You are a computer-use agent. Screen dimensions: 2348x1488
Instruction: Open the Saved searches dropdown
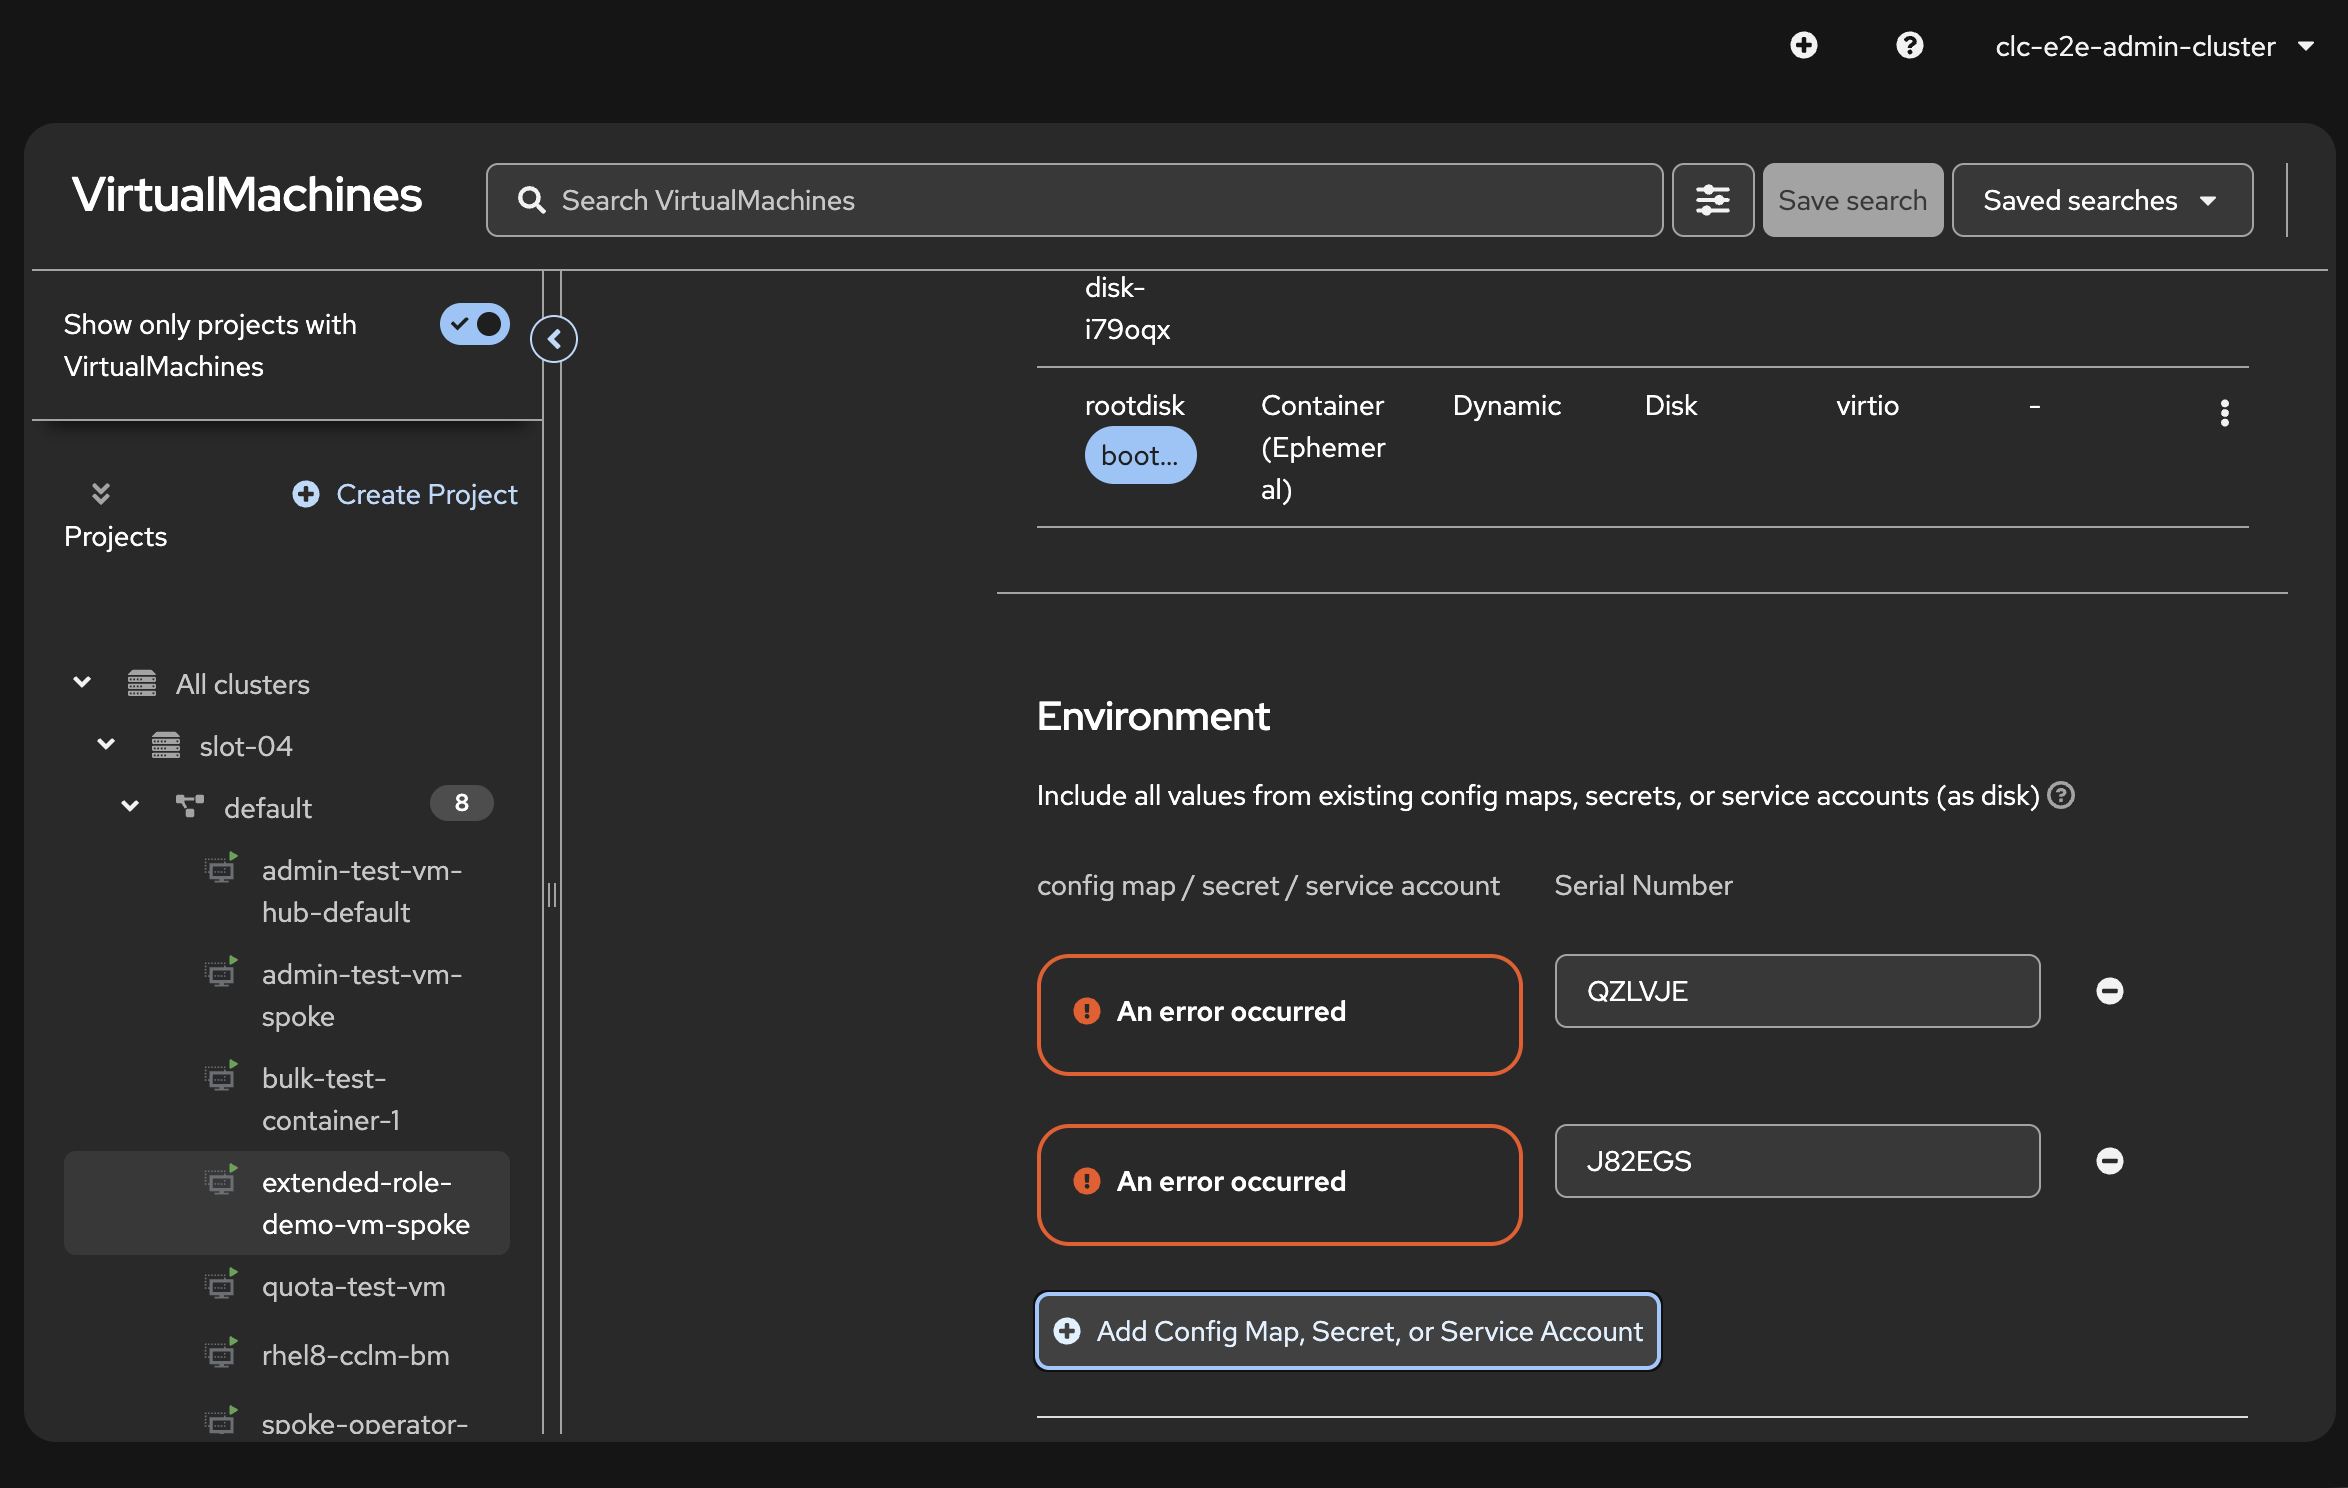[x=2101, y=200]
